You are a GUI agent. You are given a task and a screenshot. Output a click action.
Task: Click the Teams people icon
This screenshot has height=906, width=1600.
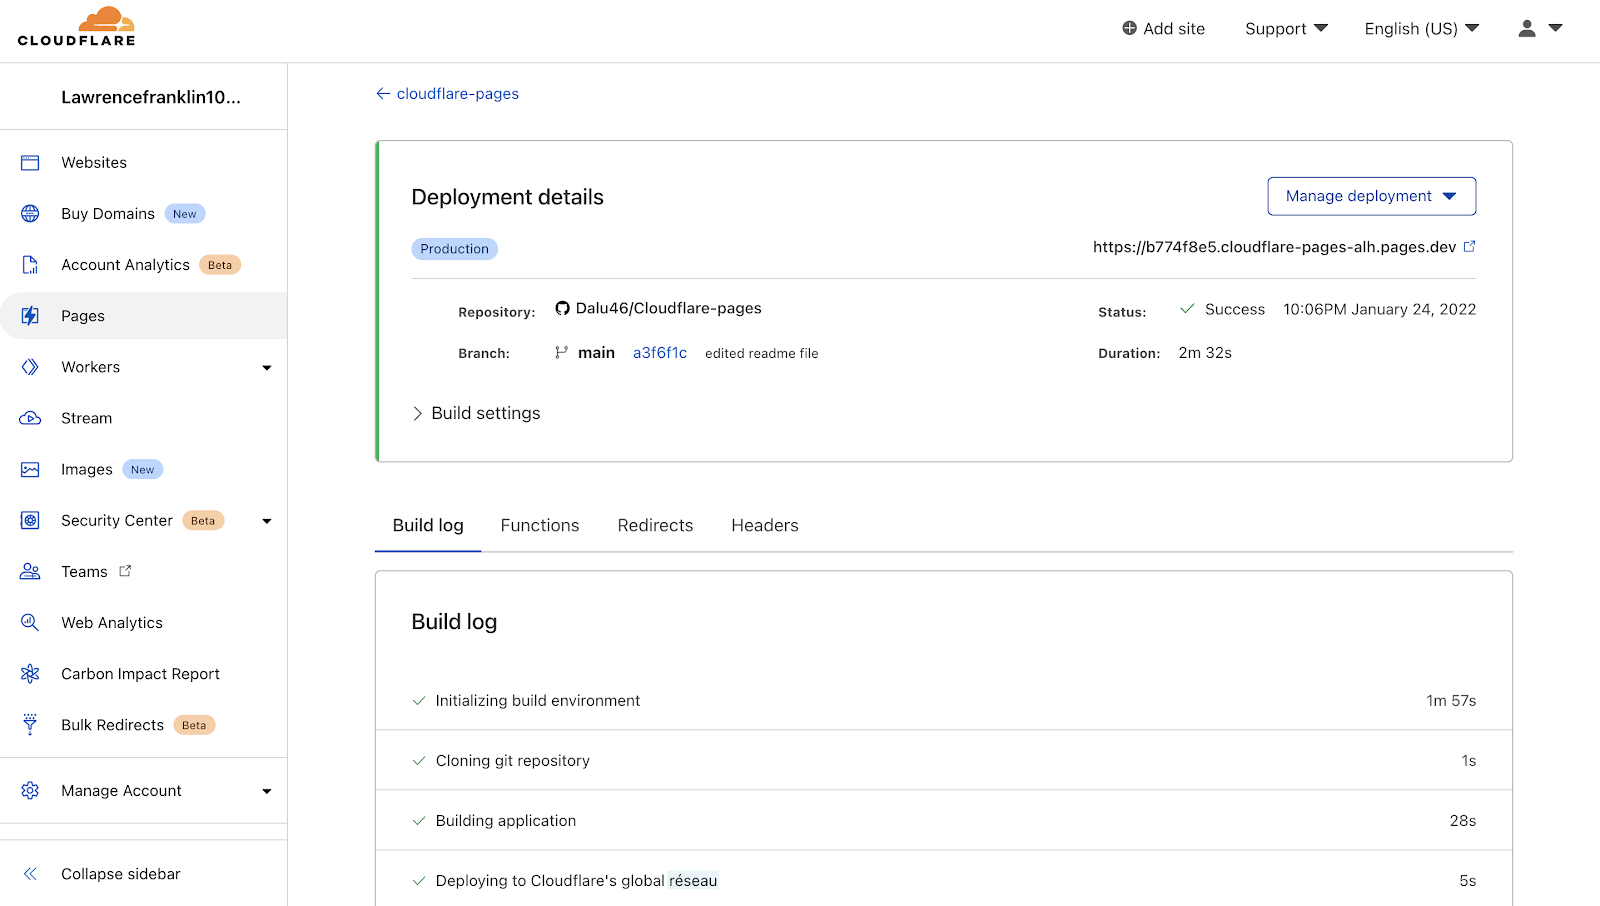pyautogui.click(x=30, y=572)
